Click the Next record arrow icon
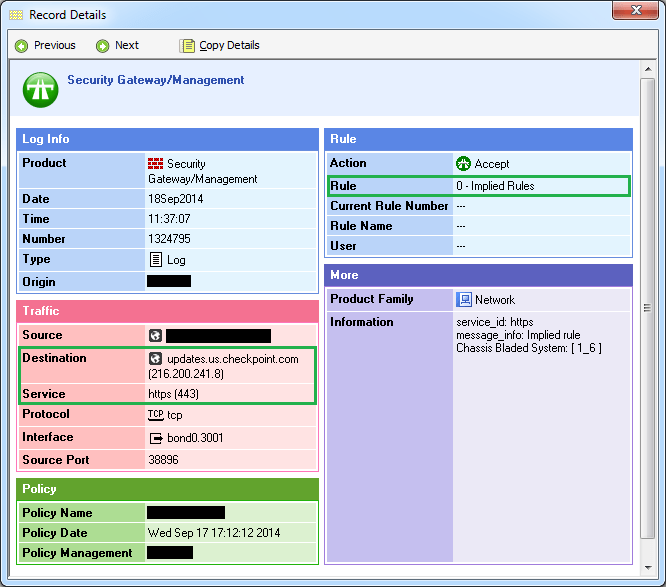Screen dimensions: 666x587 tap(102, 46)
